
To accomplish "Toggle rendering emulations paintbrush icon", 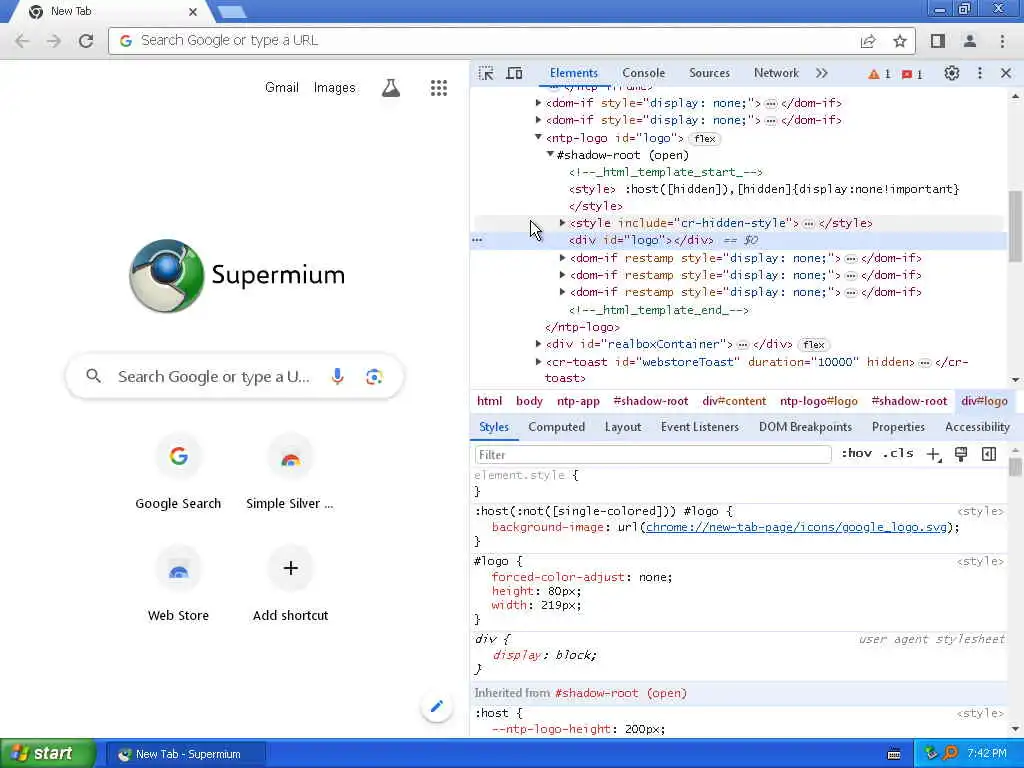I will (961, 455).
